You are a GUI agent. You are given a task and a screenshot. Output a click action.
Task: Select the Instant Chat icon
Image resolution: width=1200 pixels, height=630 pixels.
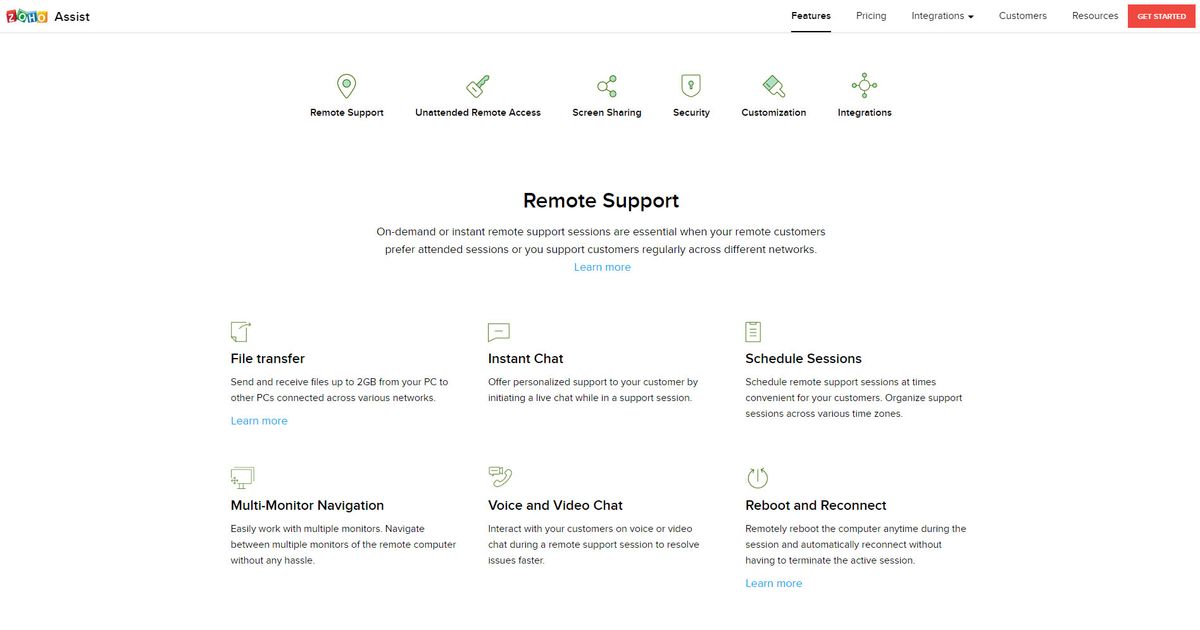coord(498,330)
